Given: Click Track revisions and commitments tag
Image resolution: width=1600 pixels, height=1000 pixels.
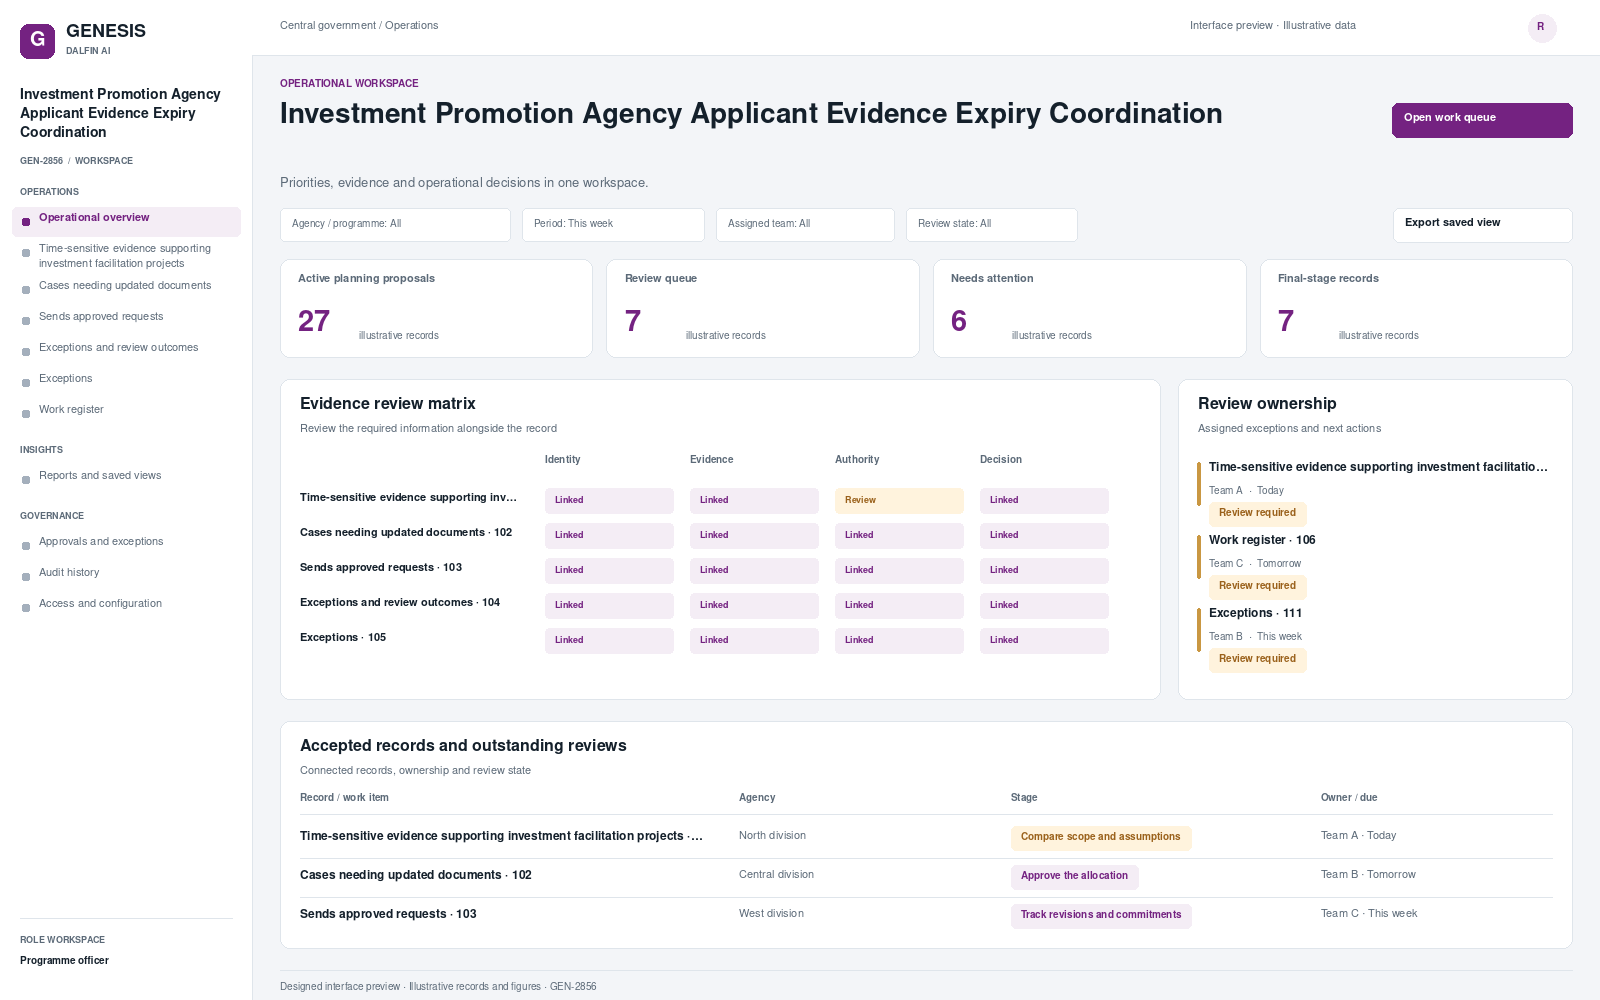Looking at the screenshot, I should 1101,916.
